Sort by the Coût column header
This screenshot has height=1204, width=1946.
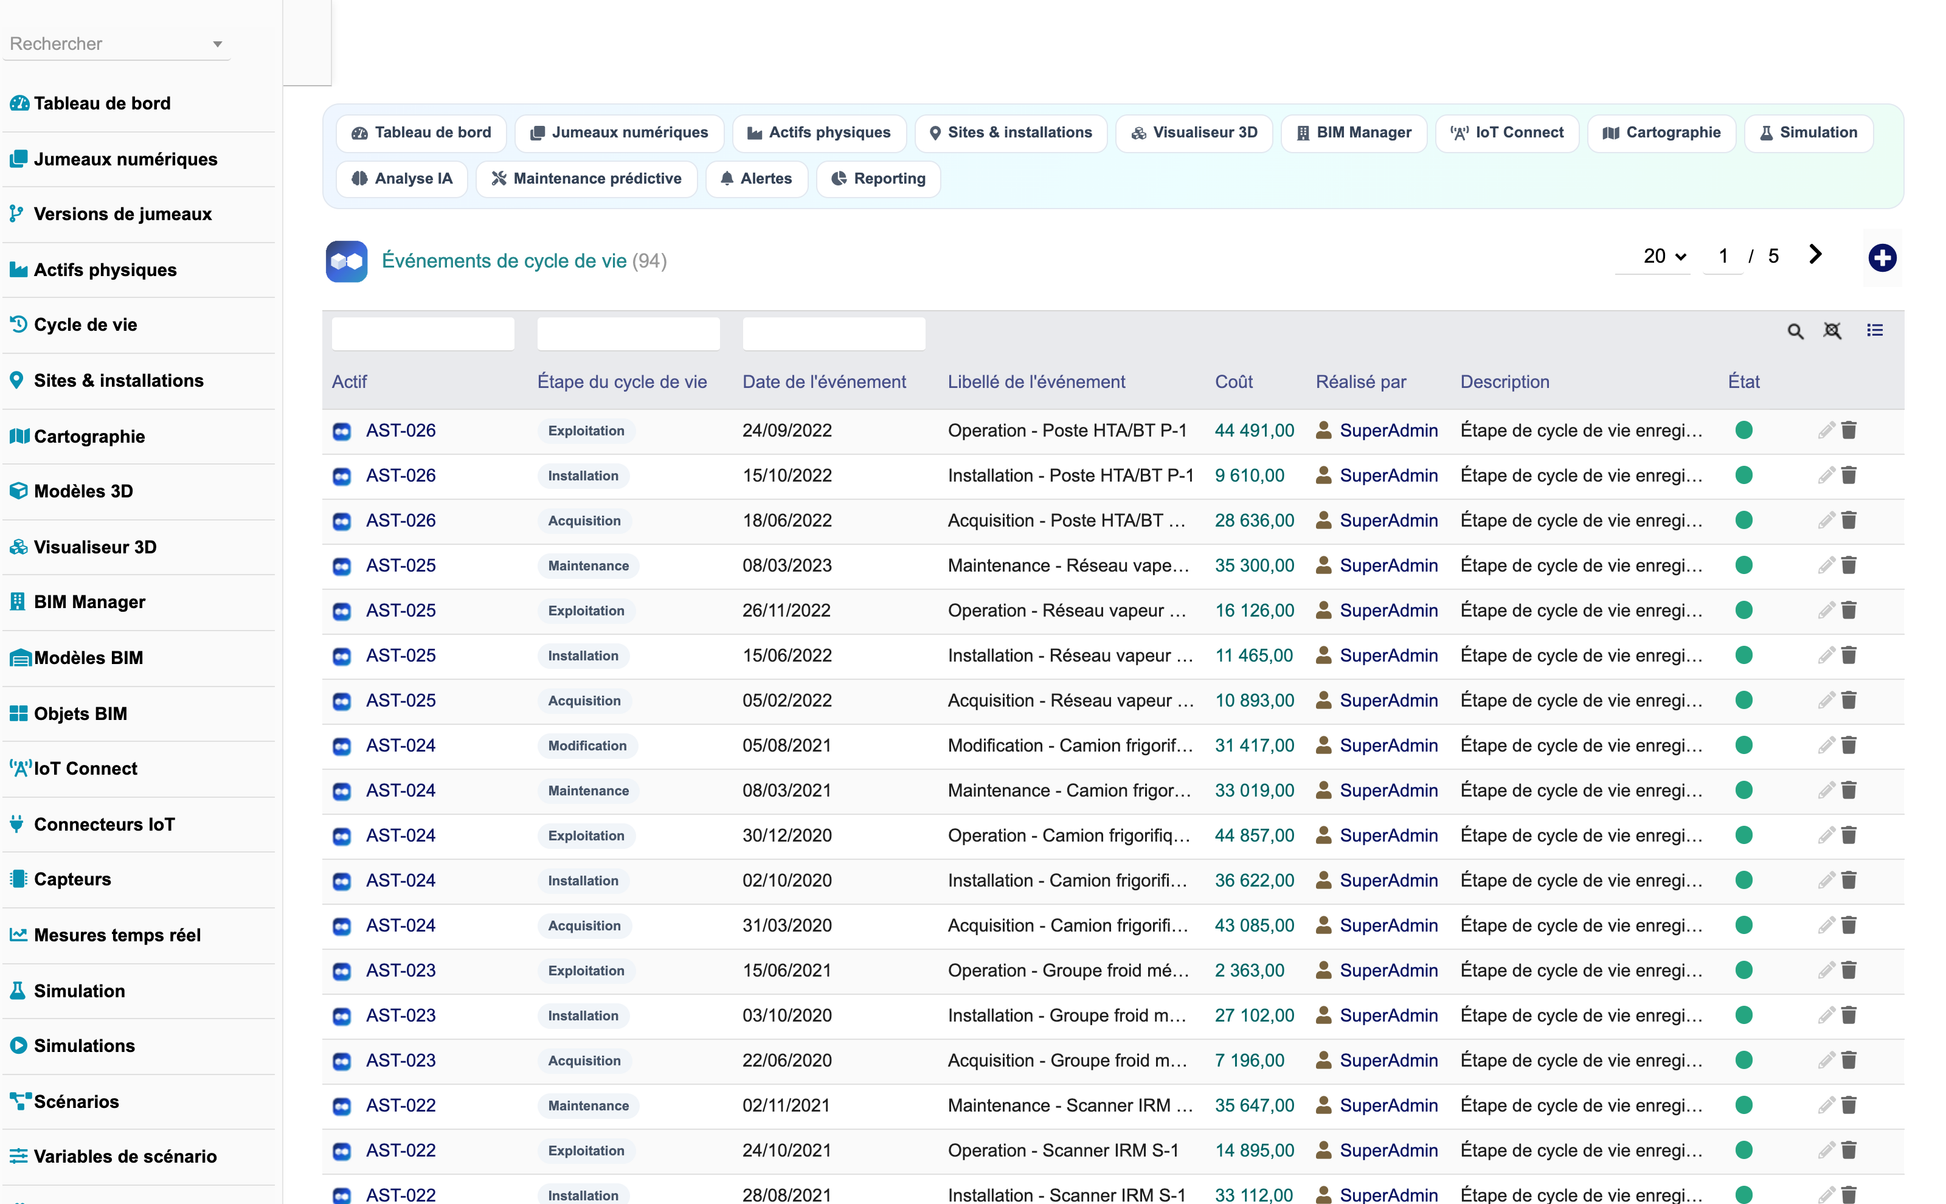tap(1234, 382)
